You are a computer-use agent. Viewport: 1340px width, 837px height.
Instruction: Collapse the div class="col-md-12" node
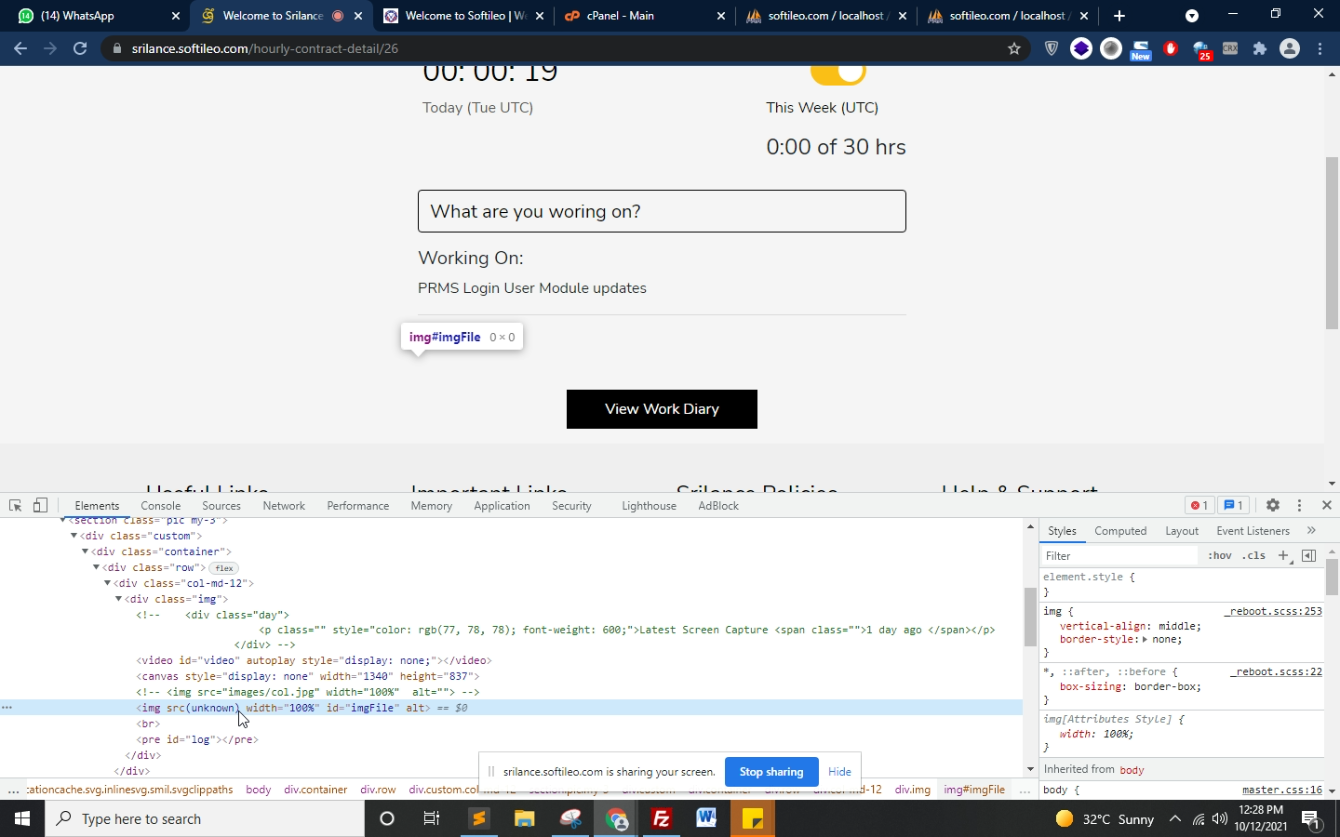click(107, 583)
